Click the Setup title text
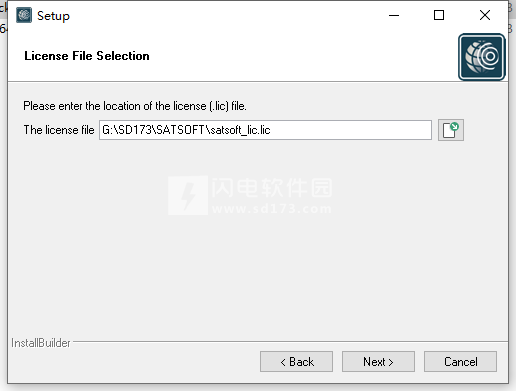 point(53,16)
